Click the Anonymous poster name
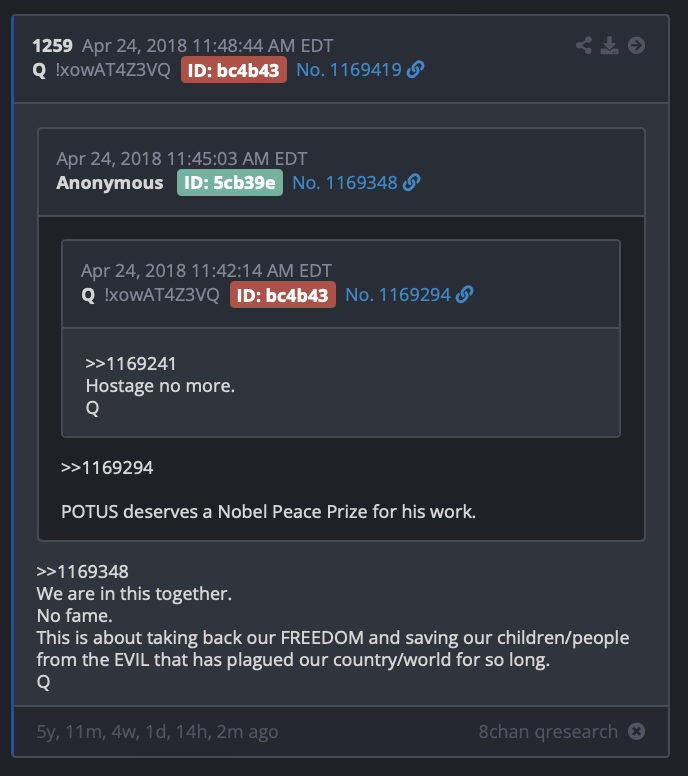This screenshot has width=688, height=776. point(109,183)
